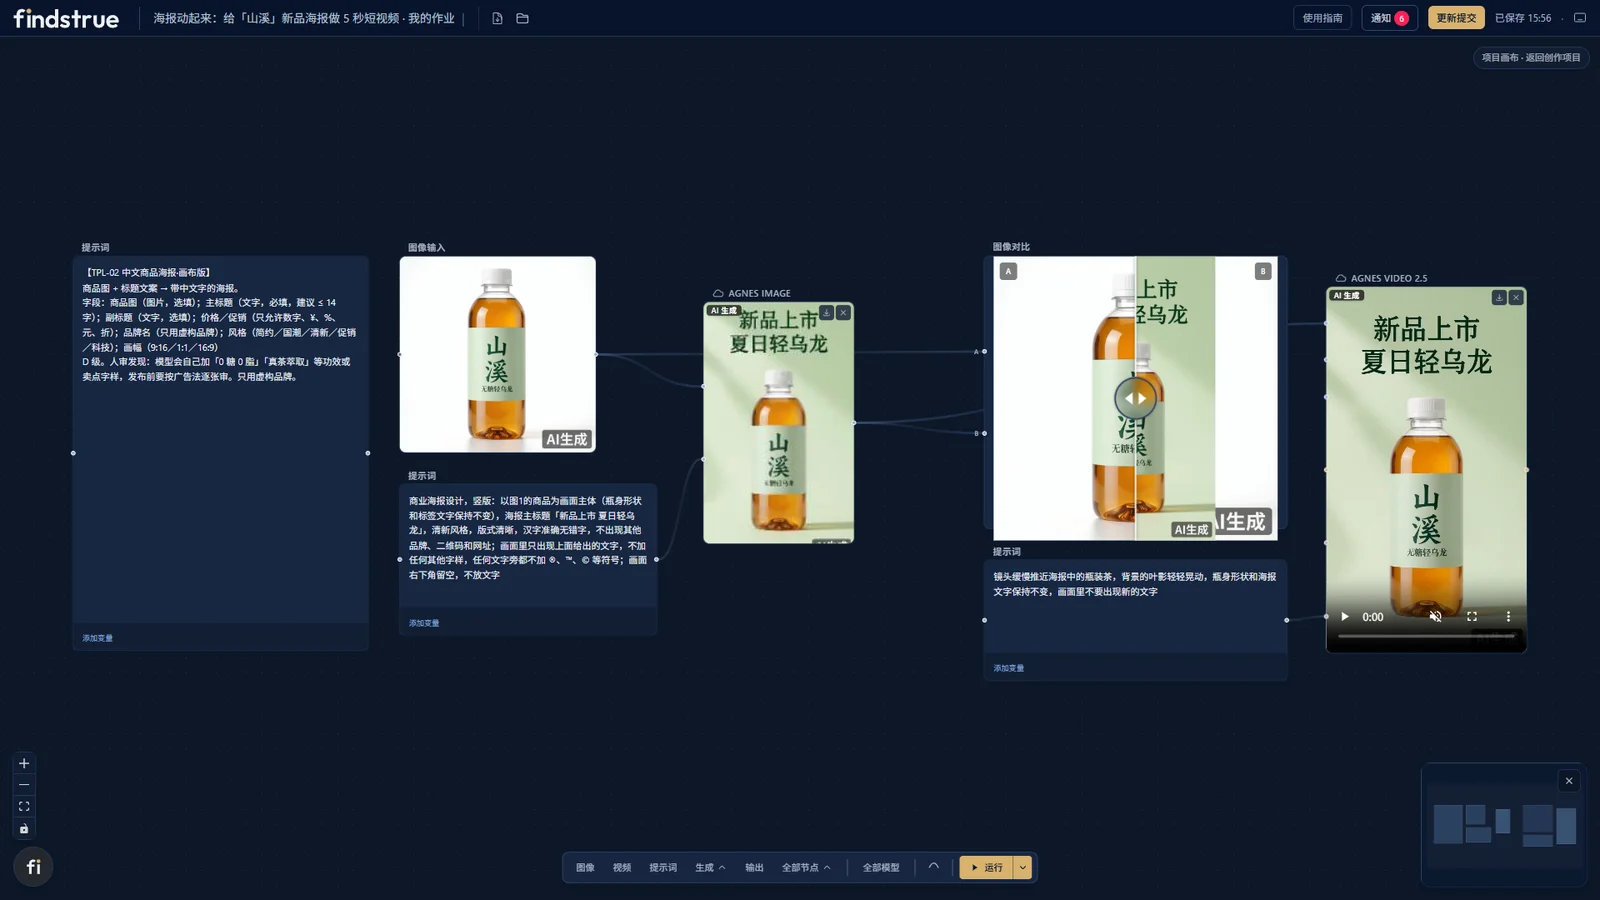Play the generated video
The width and height of the screenshot is (1600, 900).
pos(1345,617)
